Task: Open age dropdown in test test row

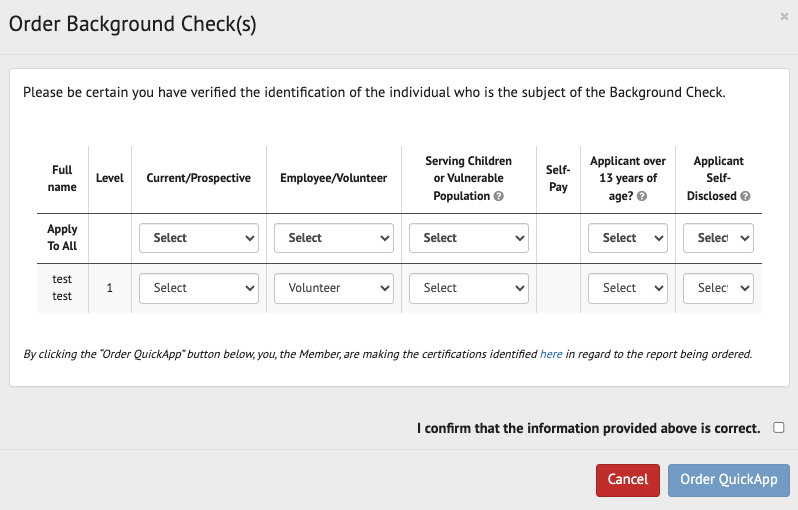Action: click(627, 288)
